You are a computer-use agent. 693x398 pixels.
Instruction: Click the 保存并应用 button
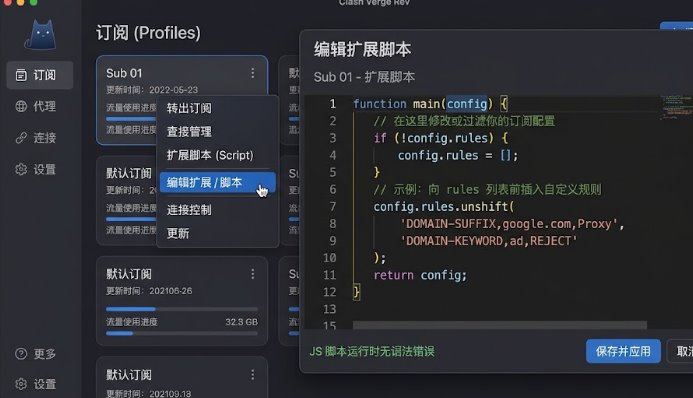623,351
